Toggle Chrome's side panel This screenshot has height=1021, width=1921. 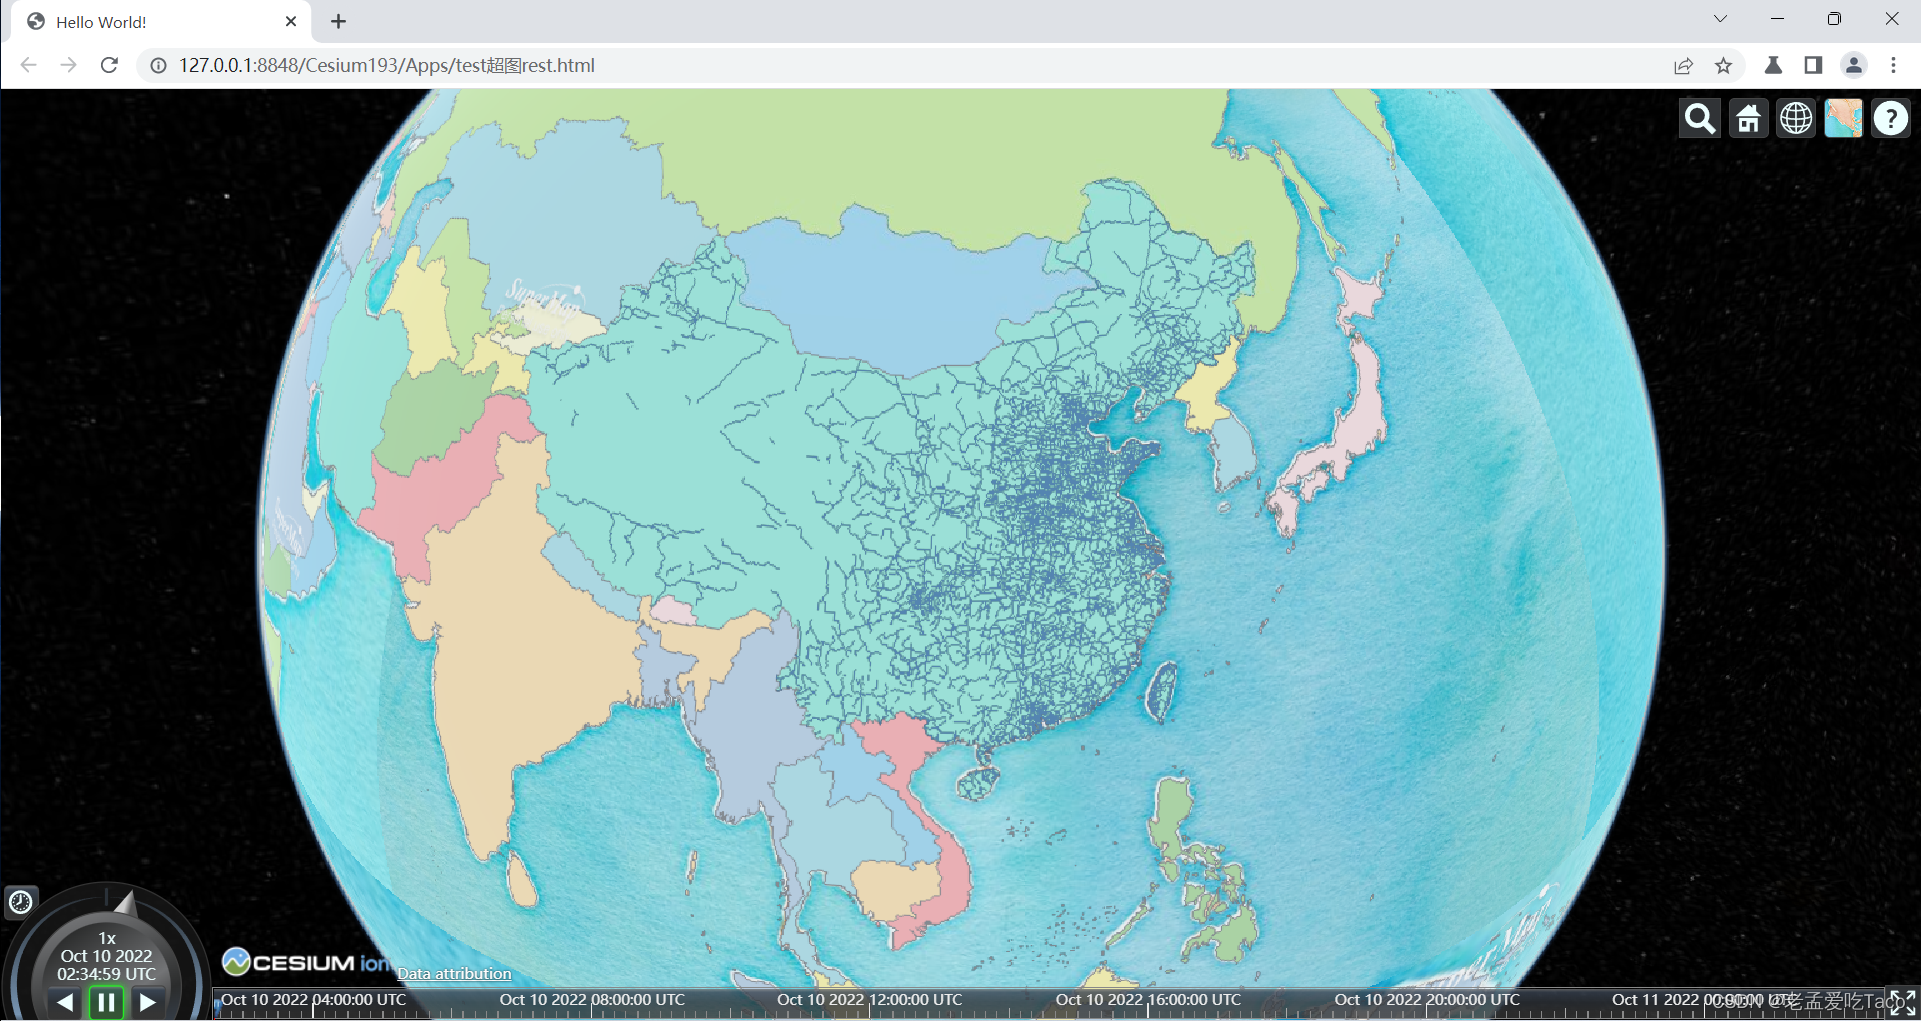pos(1813,65)
